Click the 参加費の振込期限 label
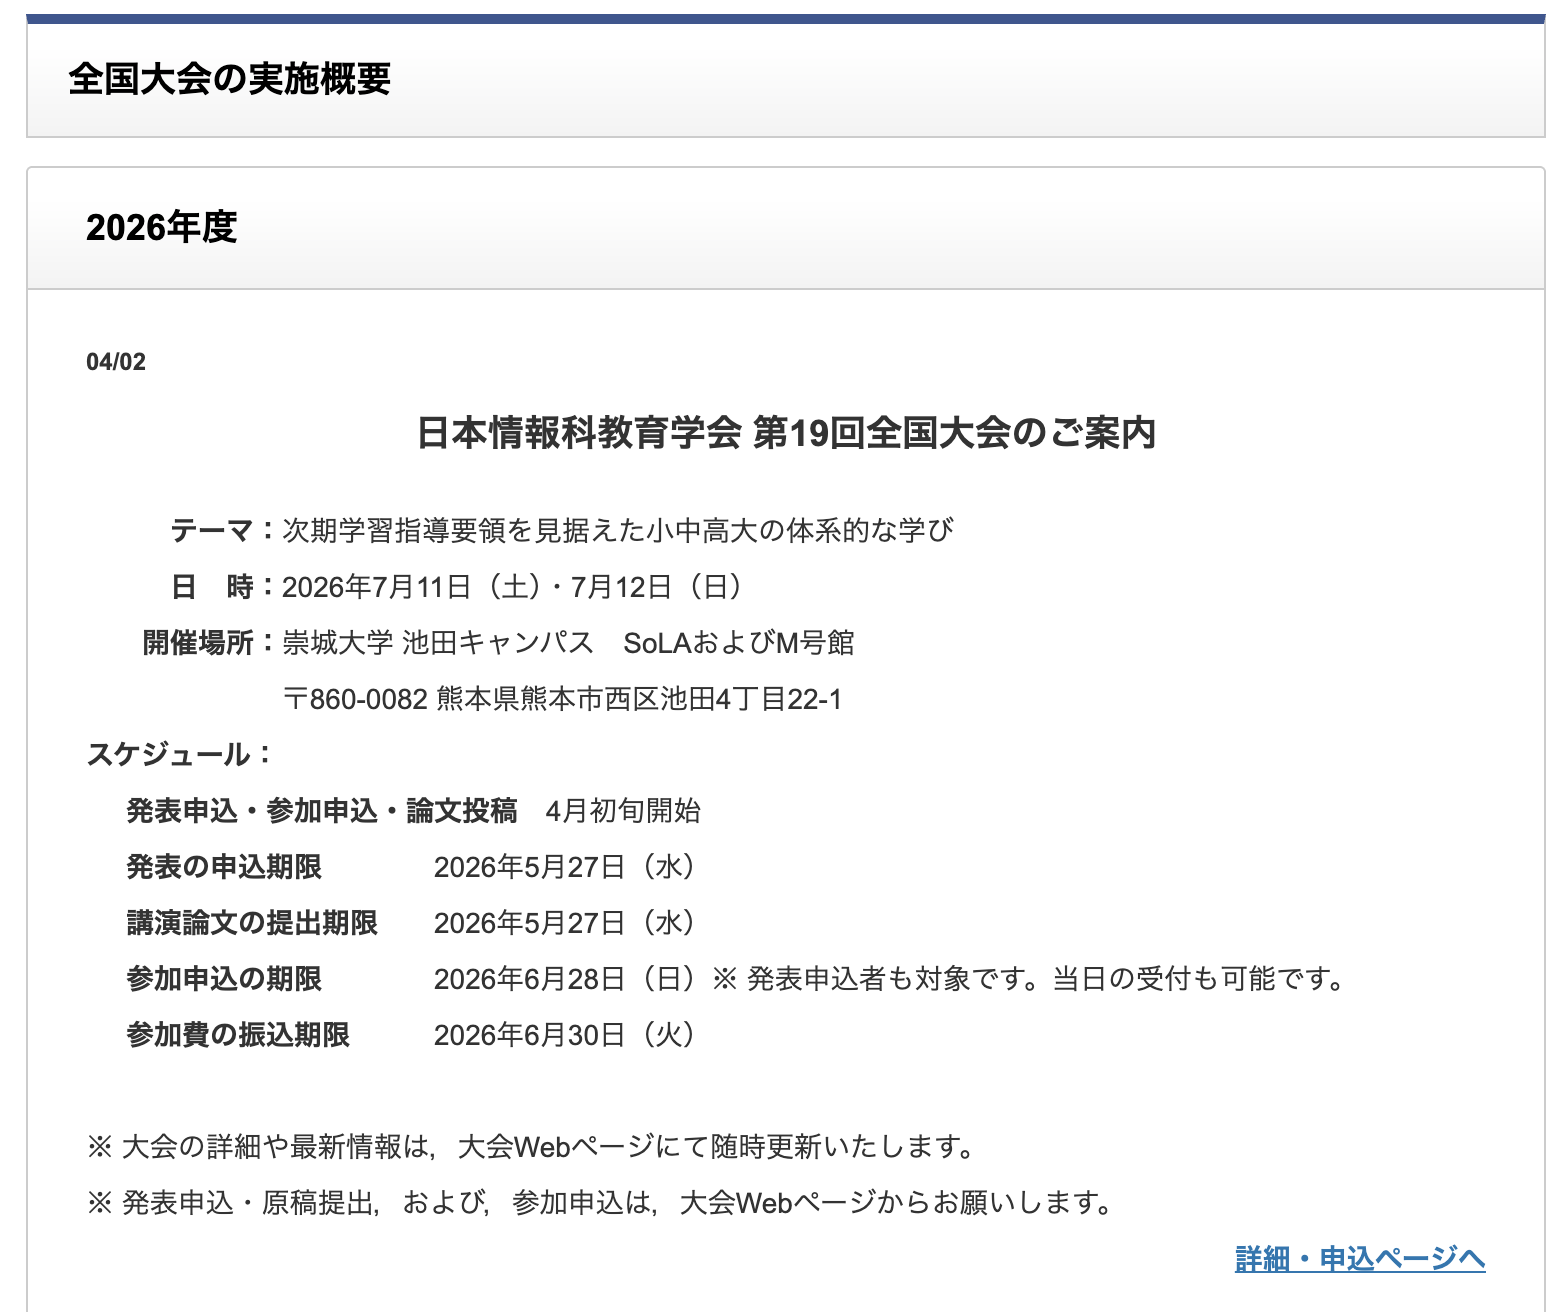This screenshot has width=1566, height=1312. pos(238,1035)
